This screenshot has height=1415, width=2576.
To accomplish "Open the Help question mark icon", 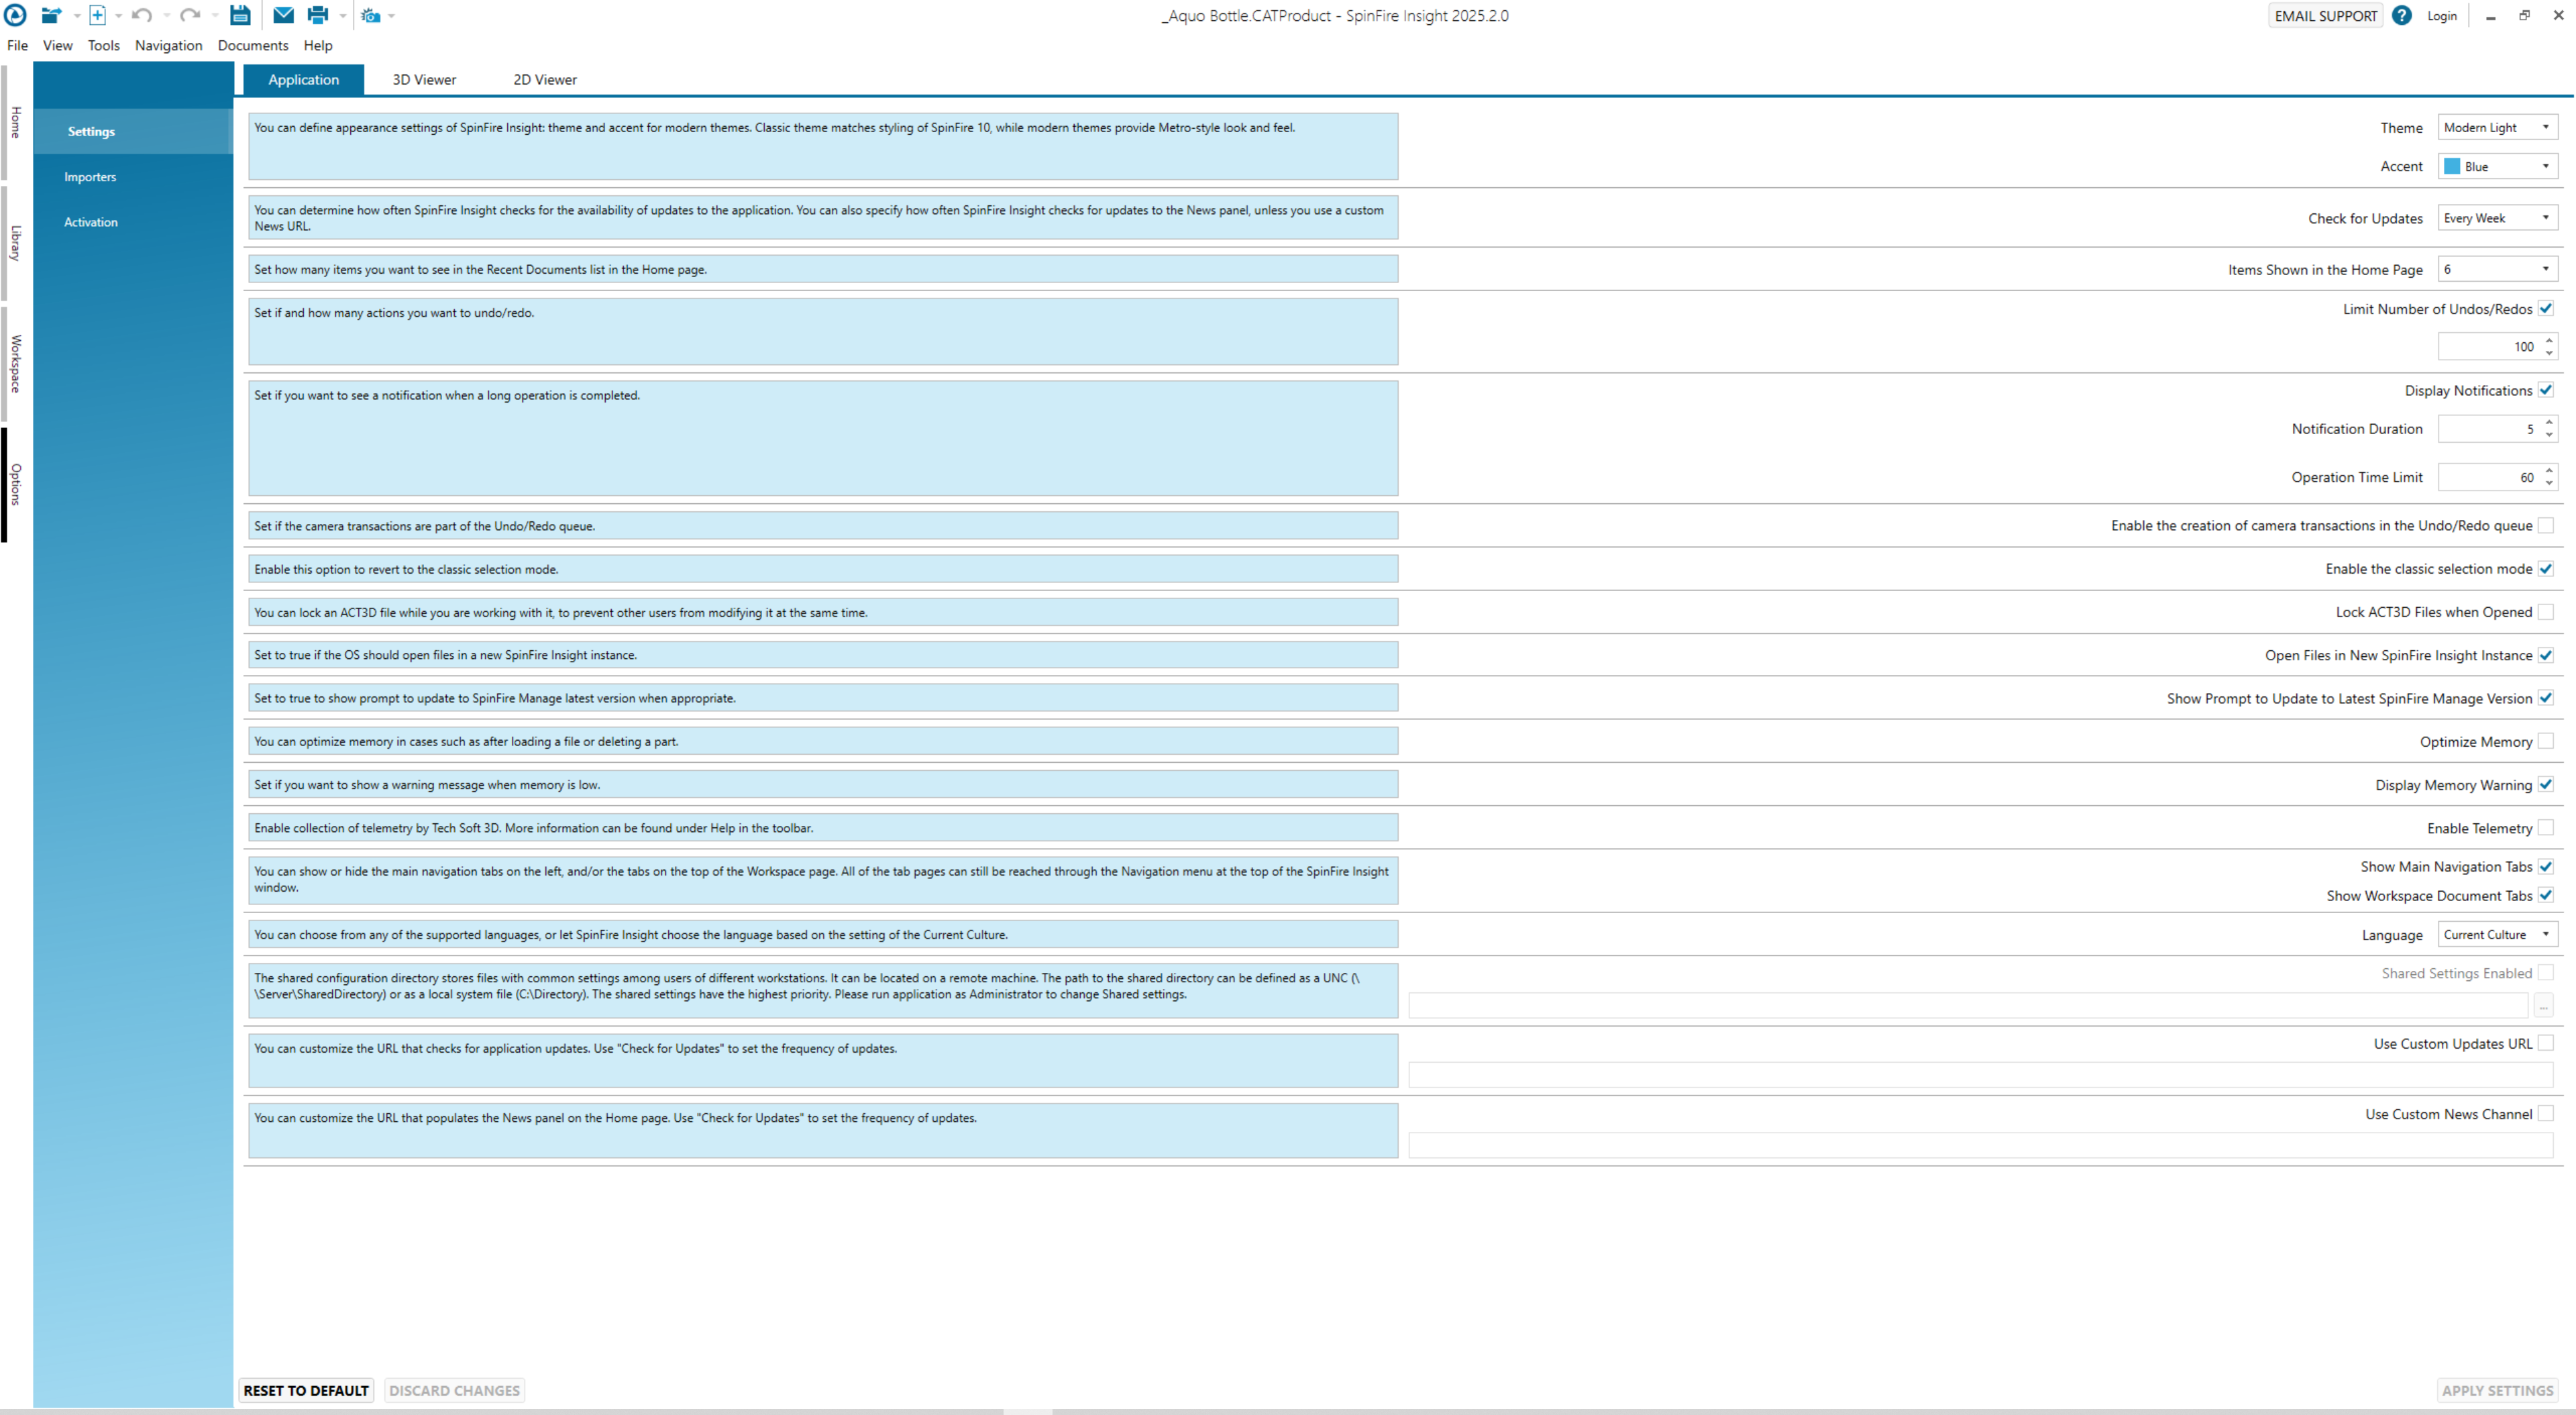I will point(2401,15).
